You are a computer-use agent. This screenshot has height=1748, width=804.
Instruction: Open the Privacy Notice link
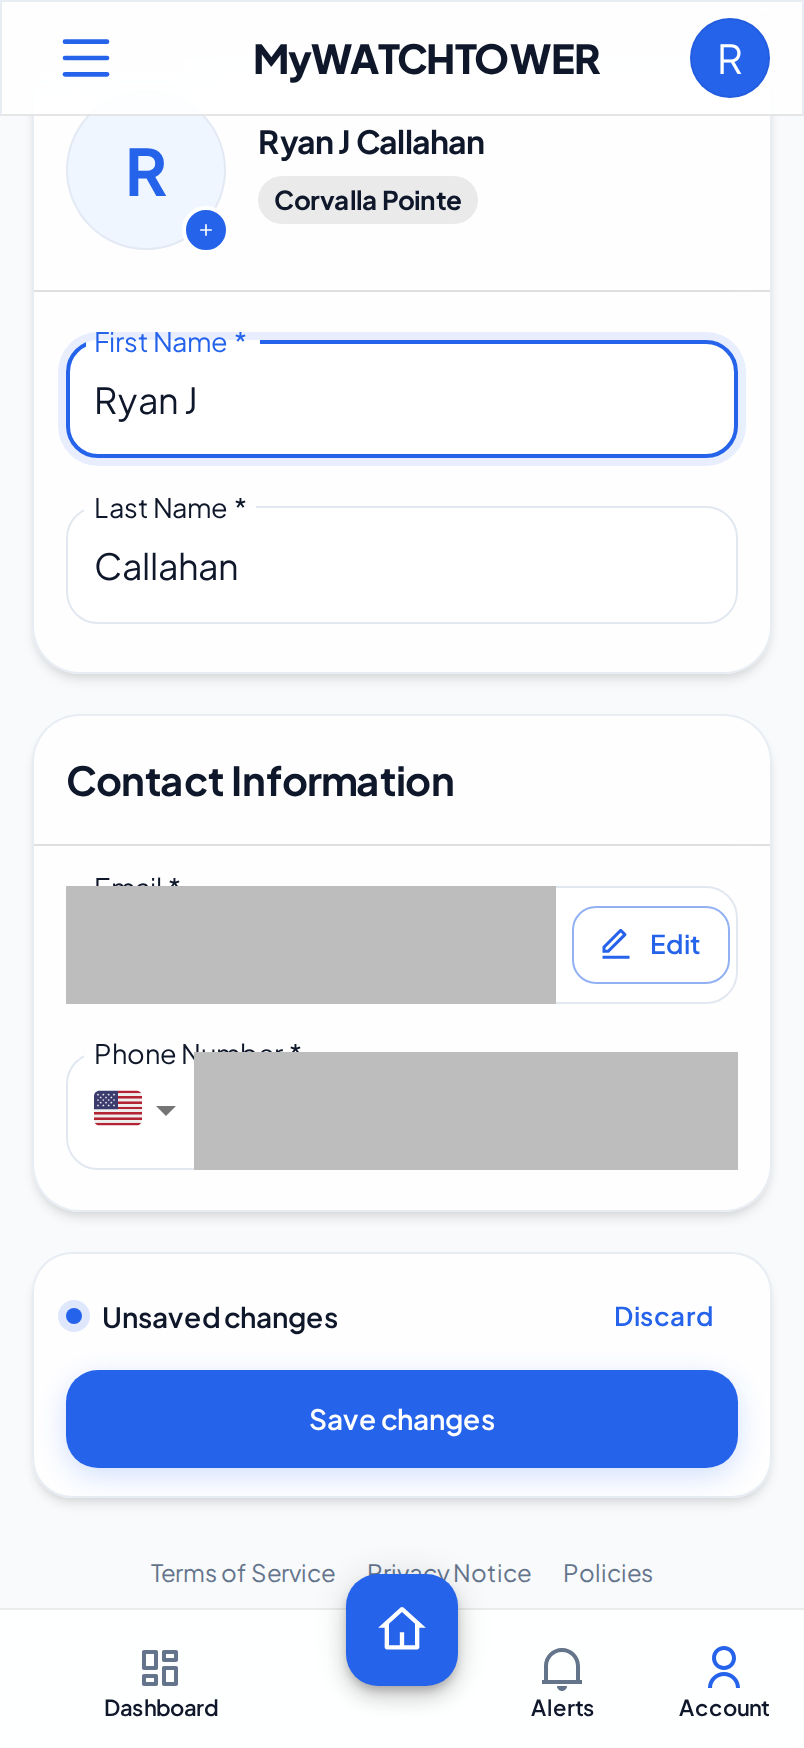tap(449, 1573)
